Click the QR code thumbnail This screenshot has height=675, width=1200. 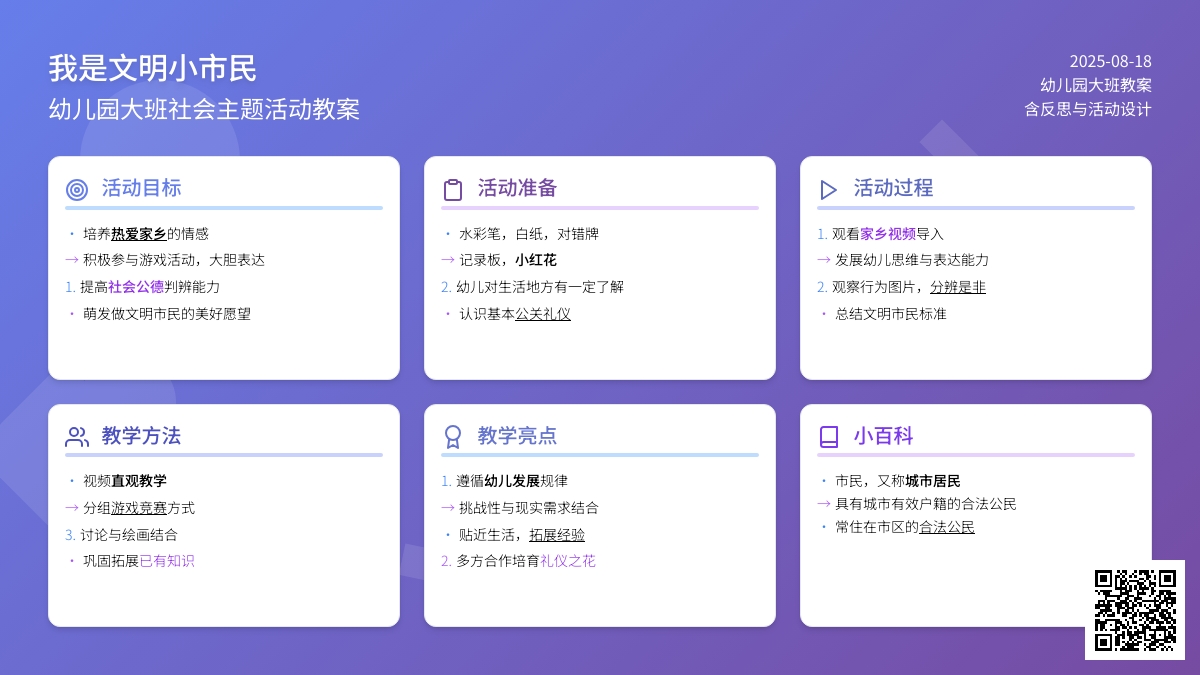tap(1135, 610)
